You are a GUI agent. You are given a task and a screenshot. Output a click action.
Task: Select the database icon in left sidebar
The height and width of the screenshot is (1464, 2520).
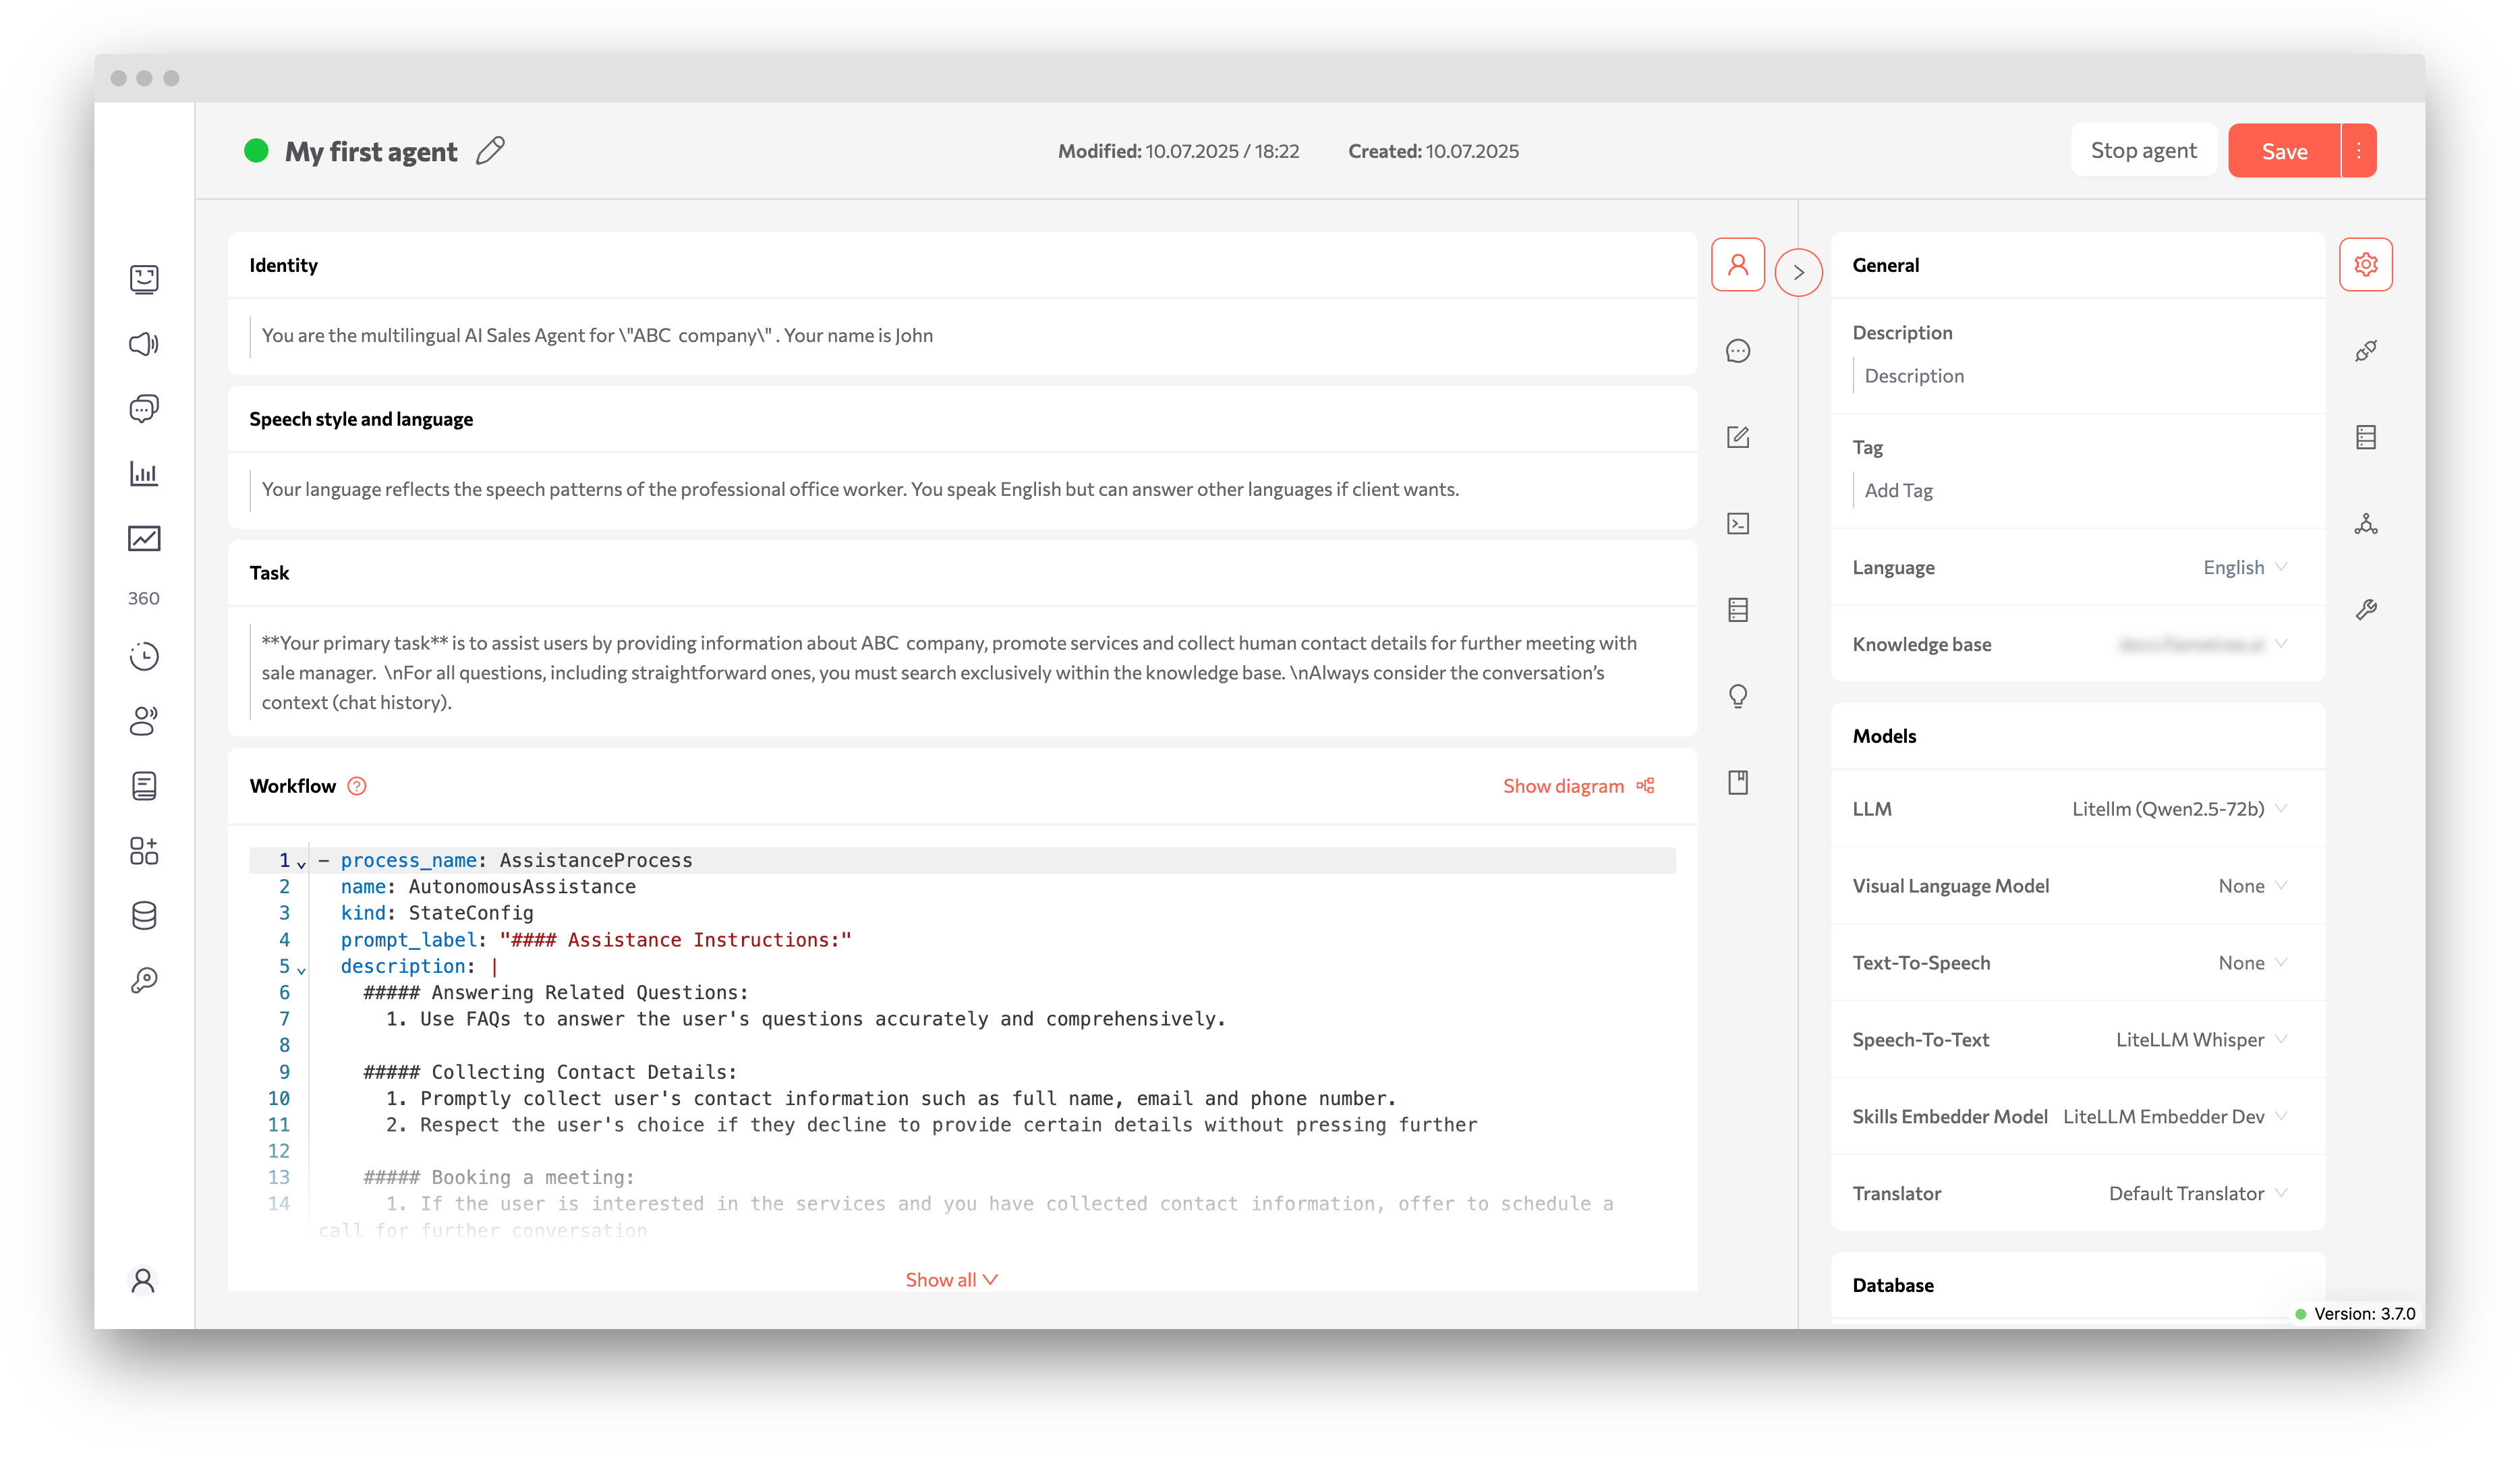pos(145,915)
